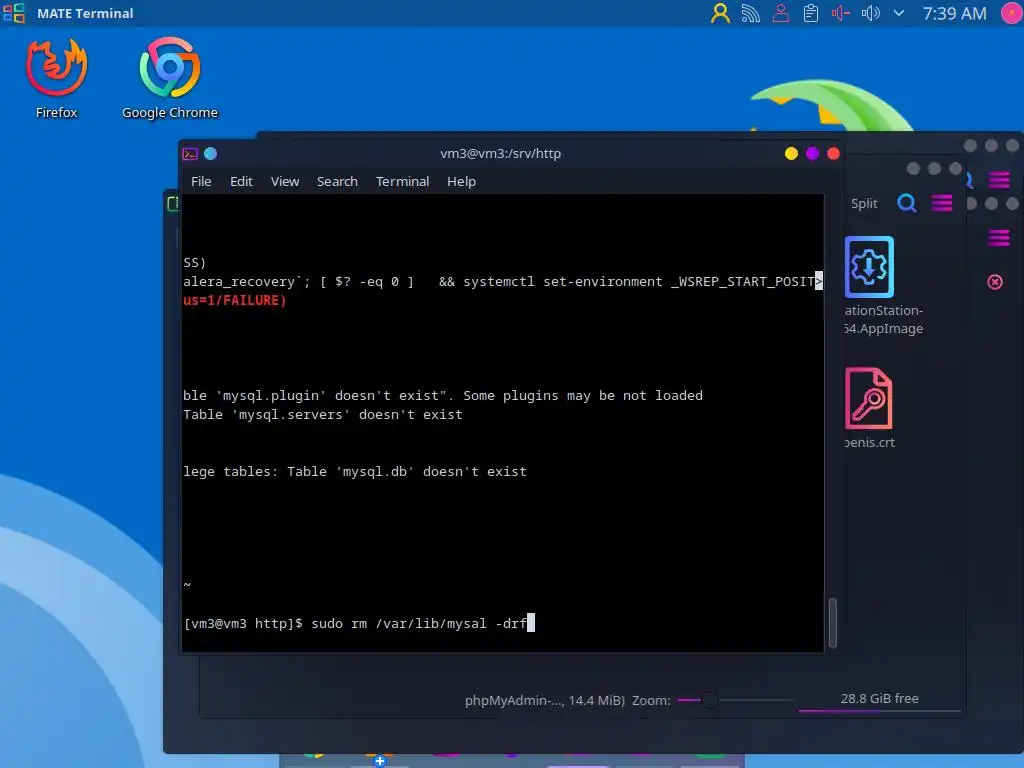Screen dimensions: 1024x768
Task: Click the pink round session icon in panel corner
Action: (1012, 13)
